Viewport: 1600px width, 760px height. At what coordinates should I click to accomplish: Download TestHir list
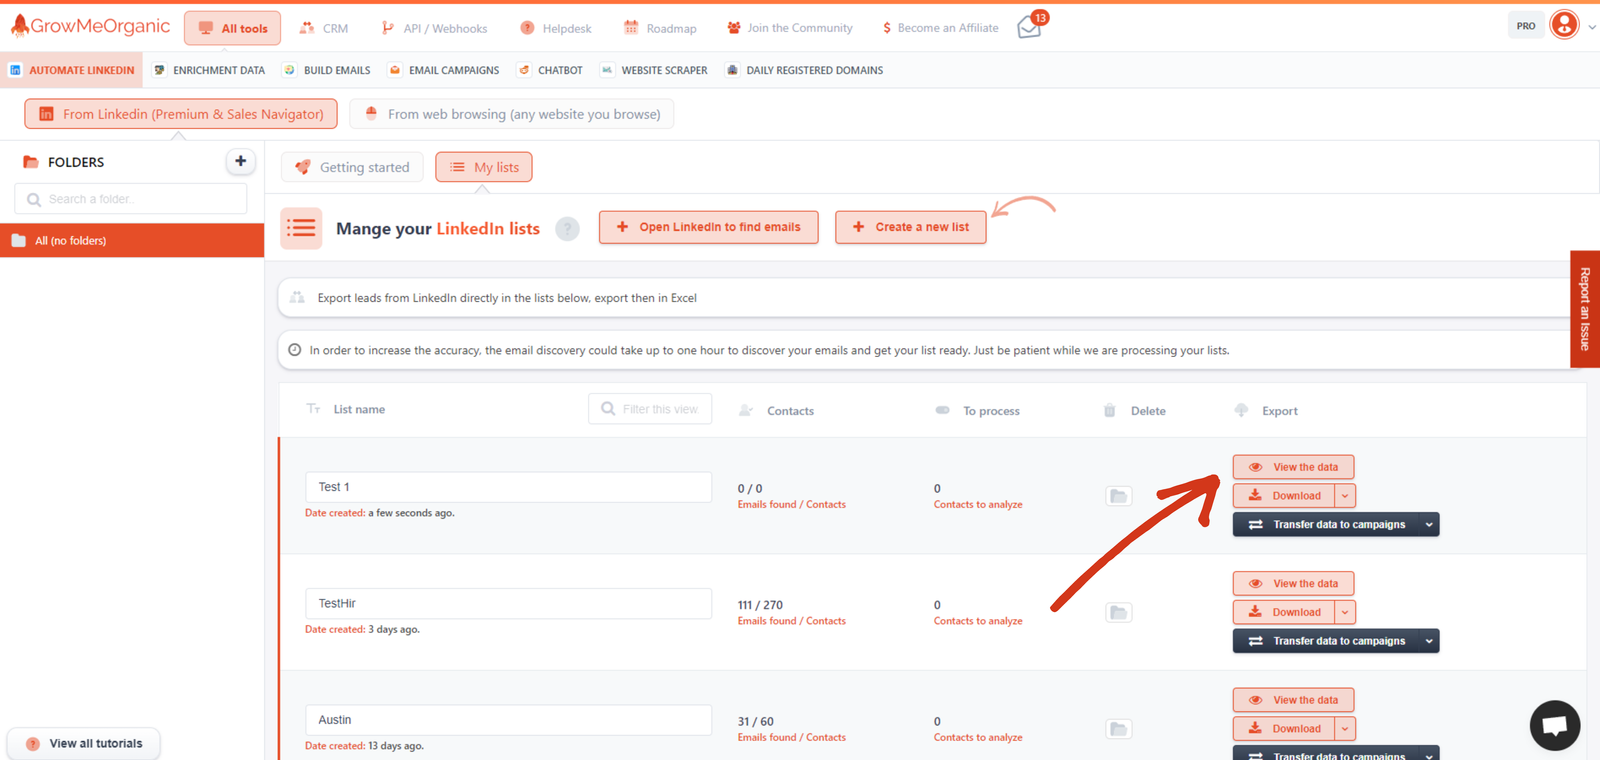(x=1284, y=612)
